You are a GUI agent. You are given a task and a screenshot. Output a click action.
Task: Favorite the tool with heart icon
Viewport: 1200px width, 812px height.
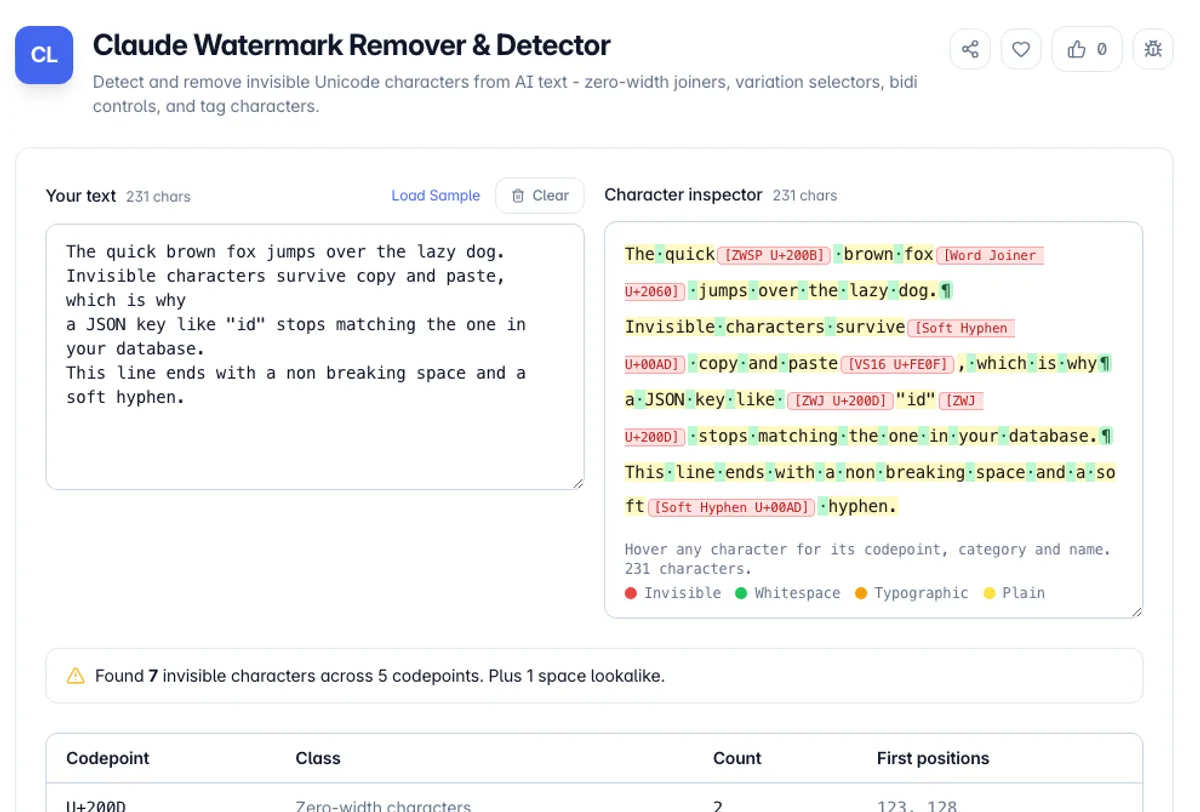pyautogui.click(x=1021, y=49)
